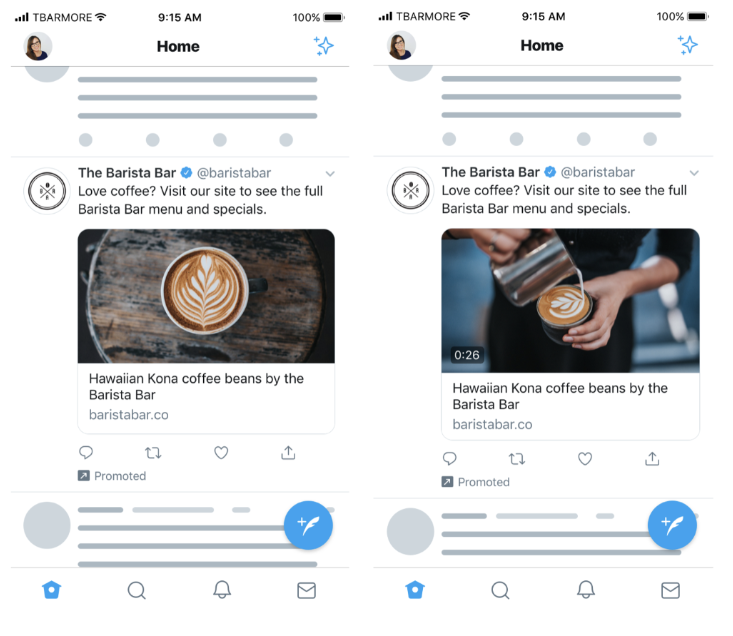Tap the sparkle icon on right phone

click(688, 45)
